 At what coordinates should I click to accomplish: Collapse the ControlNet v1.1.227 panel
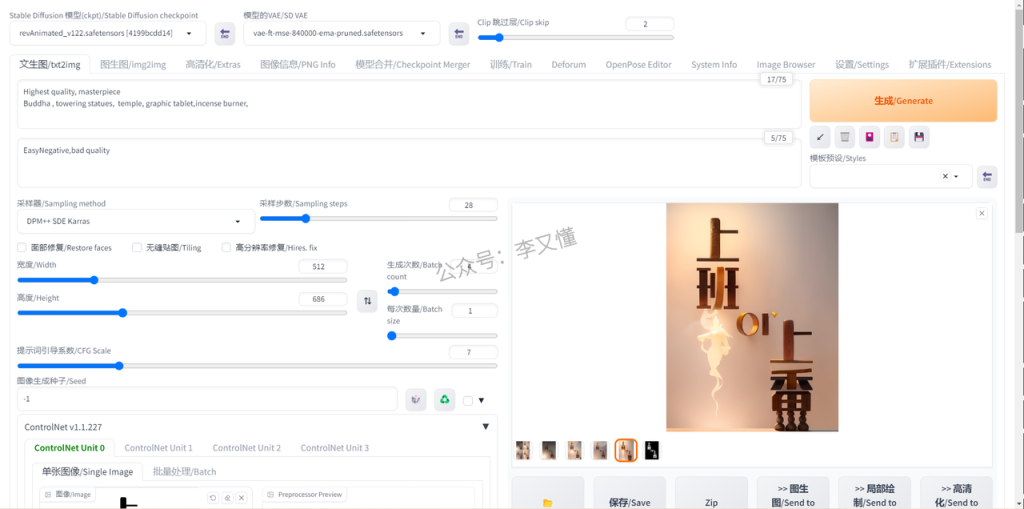click(x=485, y=427)
